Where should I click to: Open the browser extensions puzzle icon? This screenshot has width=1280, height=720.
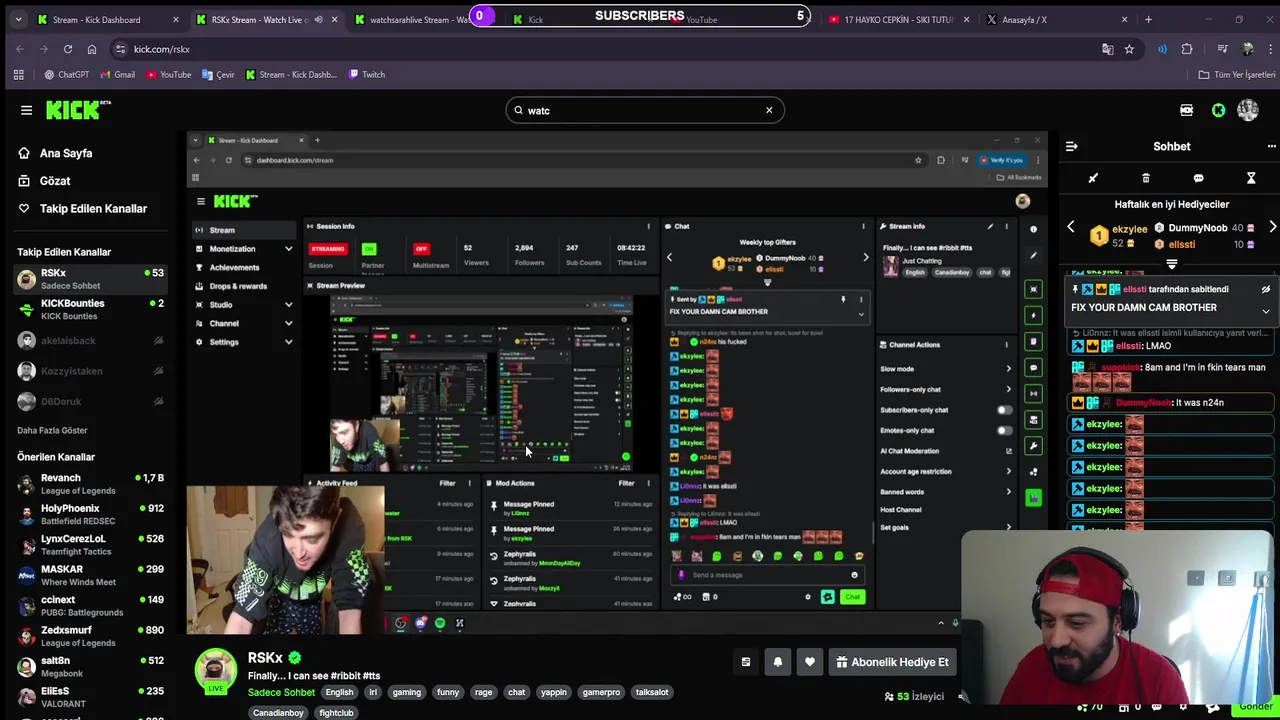(1187, 49)
